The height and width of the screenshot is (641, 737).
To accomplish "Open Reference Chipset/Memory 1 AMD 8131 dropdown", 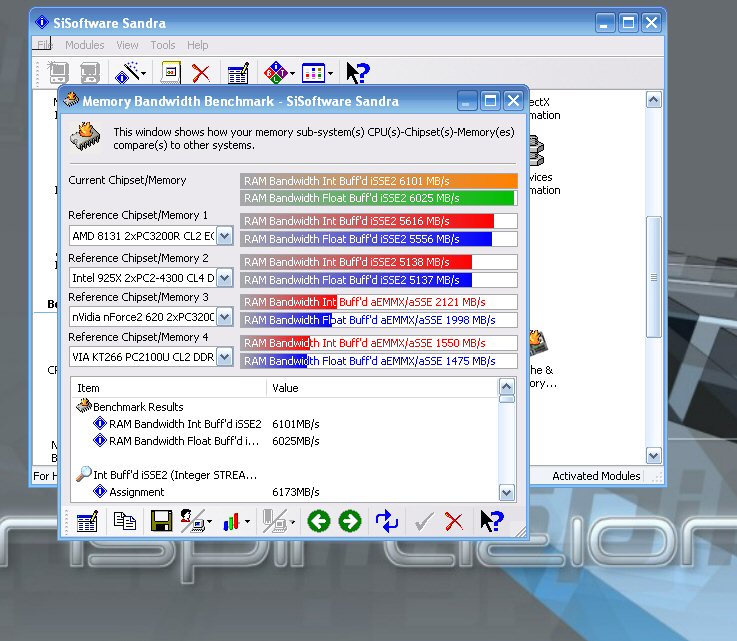I will (225, 235).
